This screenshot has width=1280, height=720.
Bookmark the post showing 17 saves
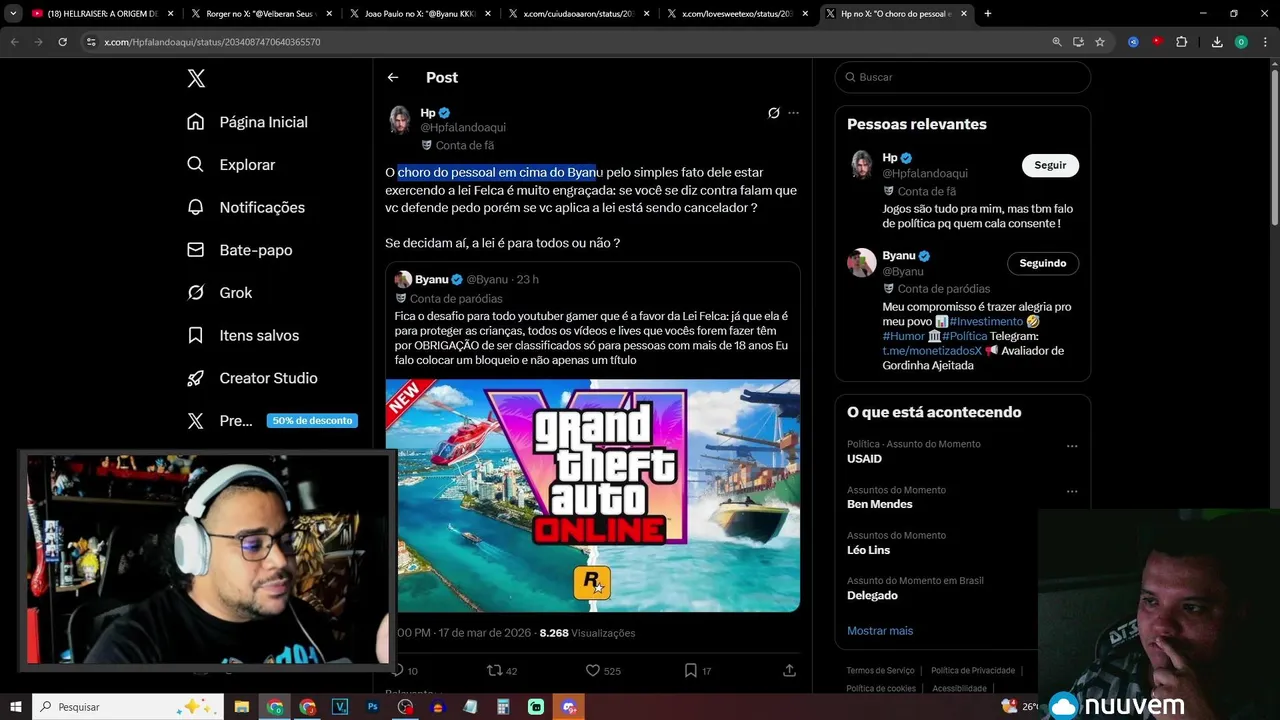690,671
